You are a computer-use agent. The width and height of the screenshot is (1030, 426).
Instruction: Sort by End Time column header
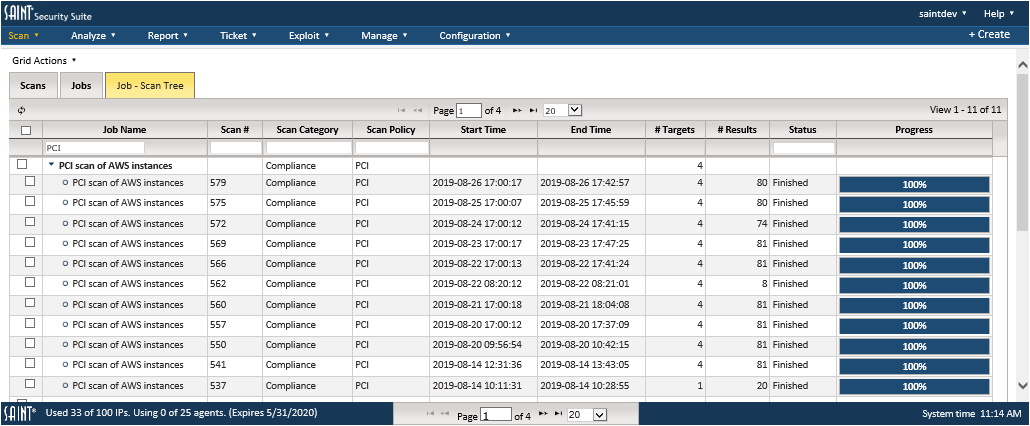[x=591, y=130]
